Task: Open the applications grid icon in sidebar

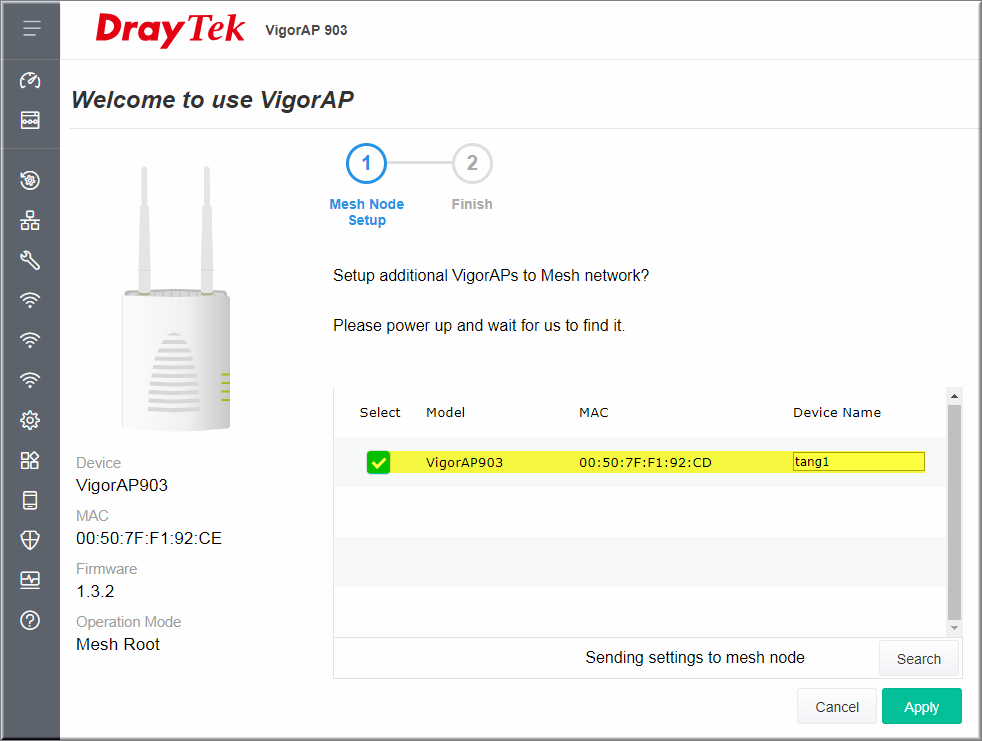Action: 30,460
